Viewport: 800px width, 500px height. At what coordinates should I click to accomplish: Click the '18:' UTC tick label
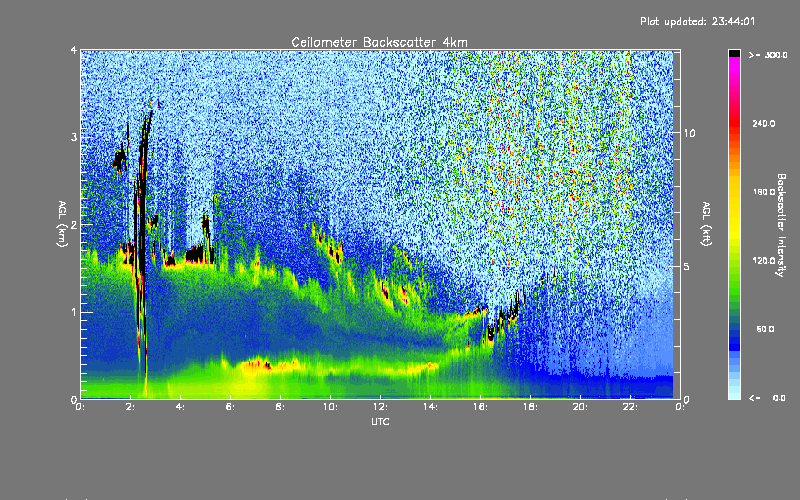pyautogui.click(x=530, y=407)
